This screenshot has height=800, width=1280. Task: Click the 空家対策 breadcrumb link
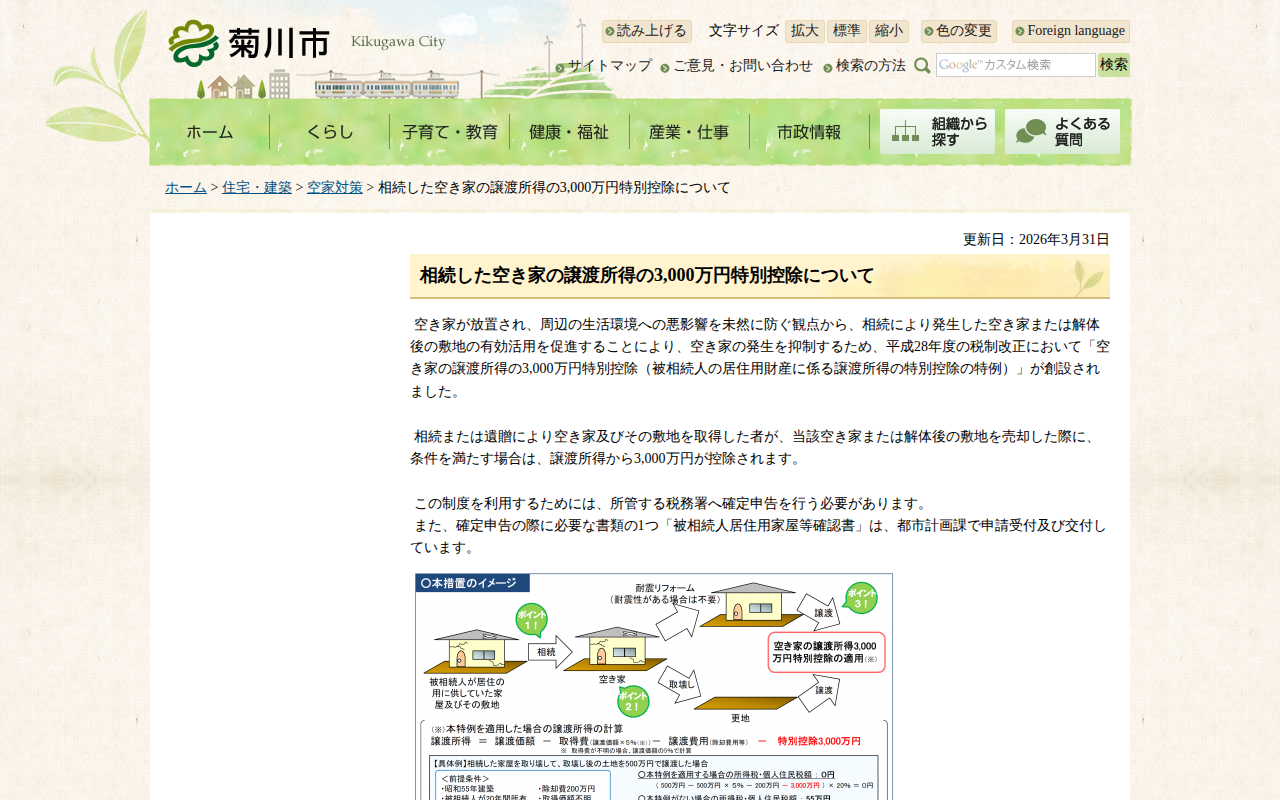click(x=335, y=188)
